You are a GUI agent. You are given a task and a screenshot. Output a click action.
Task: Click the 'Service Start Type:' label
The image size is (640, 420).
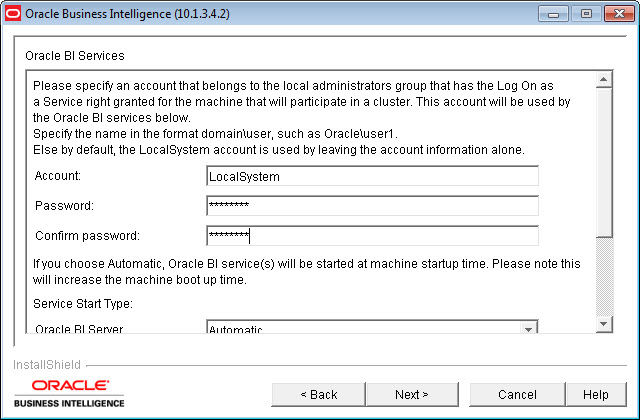[83, 304]
